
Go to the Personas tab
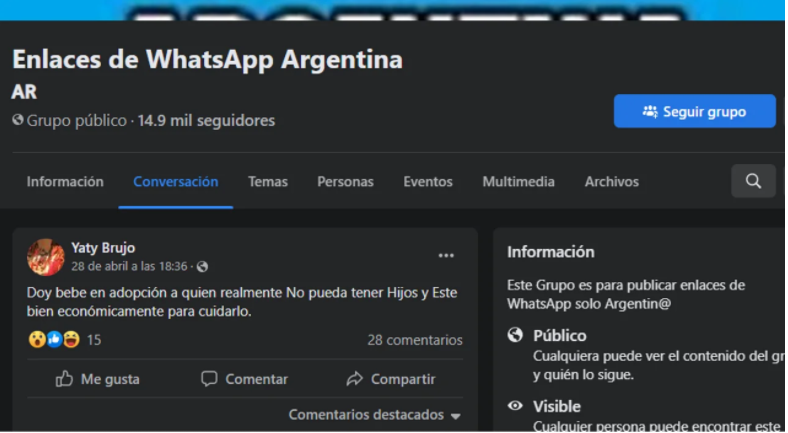coord(345,182)
